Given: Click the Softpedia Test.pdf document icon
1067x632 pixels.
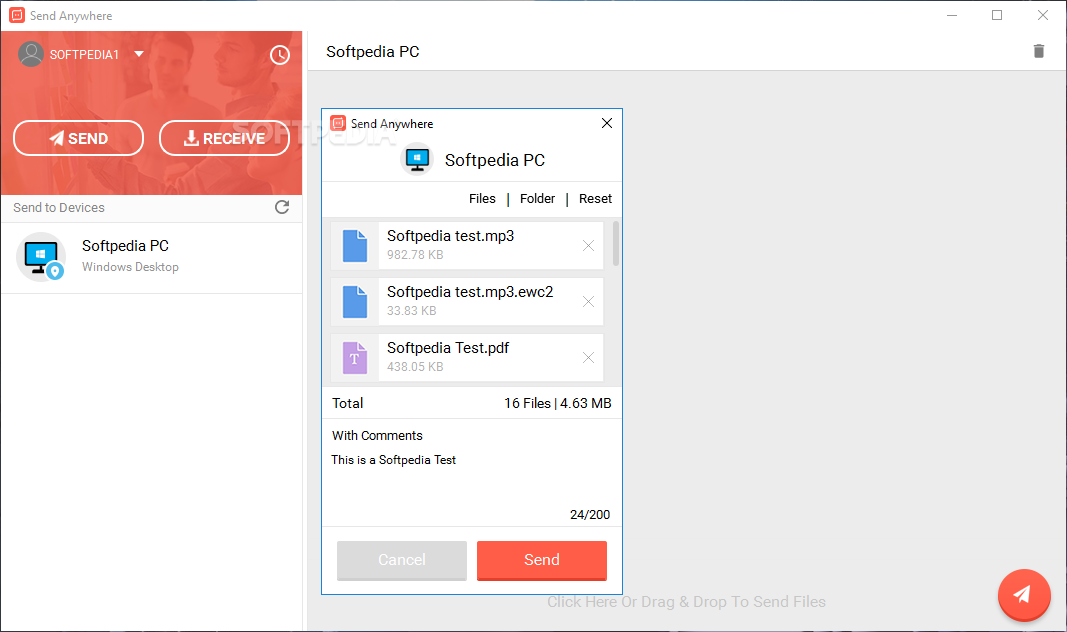Looking at the screenshot, I should (355, 358).
